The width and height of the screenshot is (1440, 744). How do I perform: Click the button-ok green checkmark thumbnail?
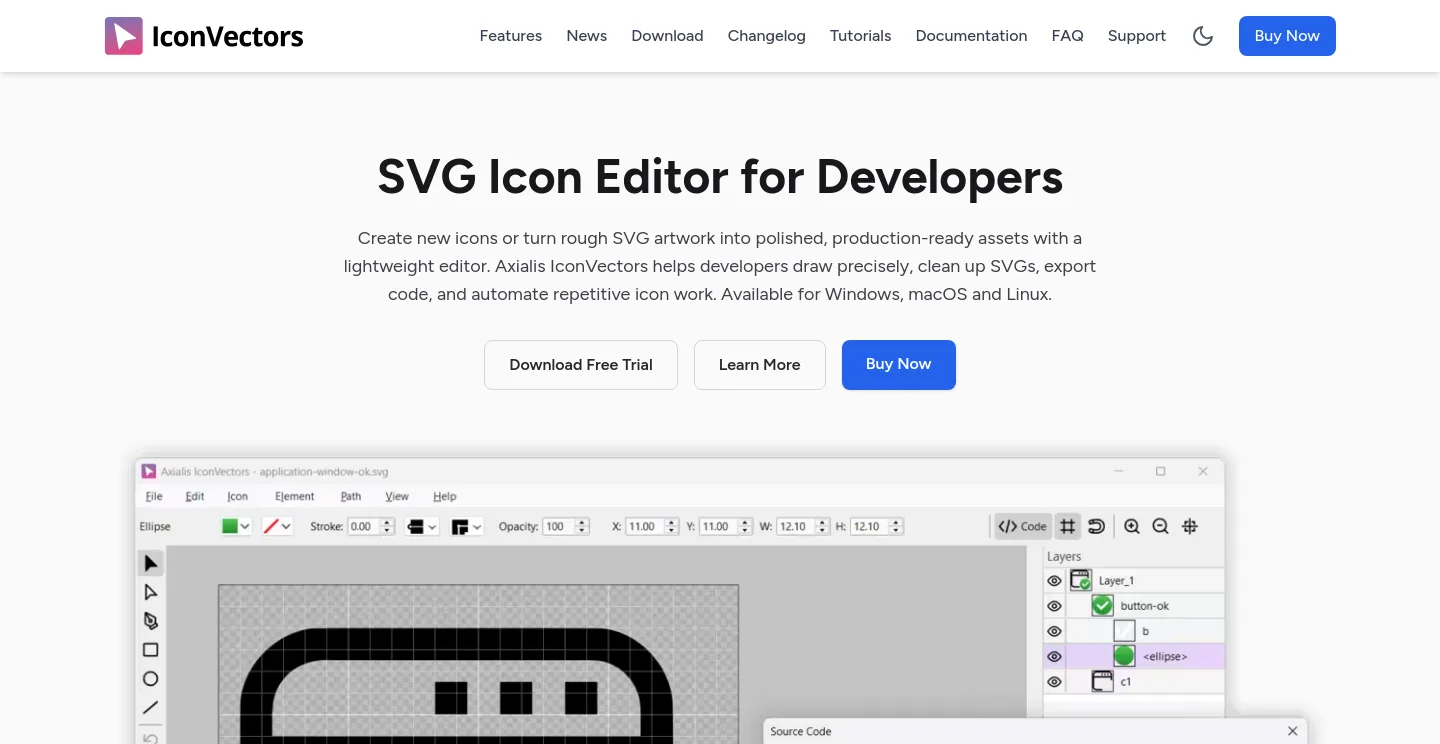click(1102, 606)
